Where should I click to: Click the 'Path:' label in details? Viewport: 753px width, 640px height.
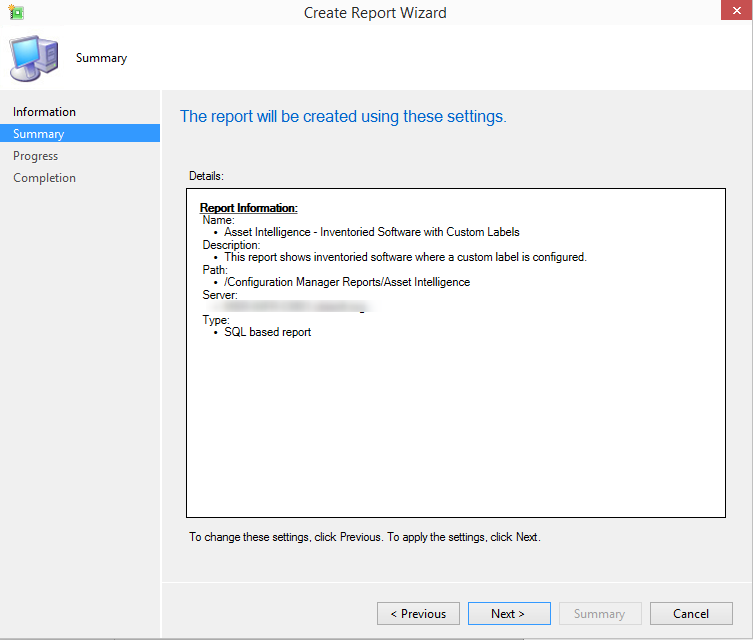(215, 270)
